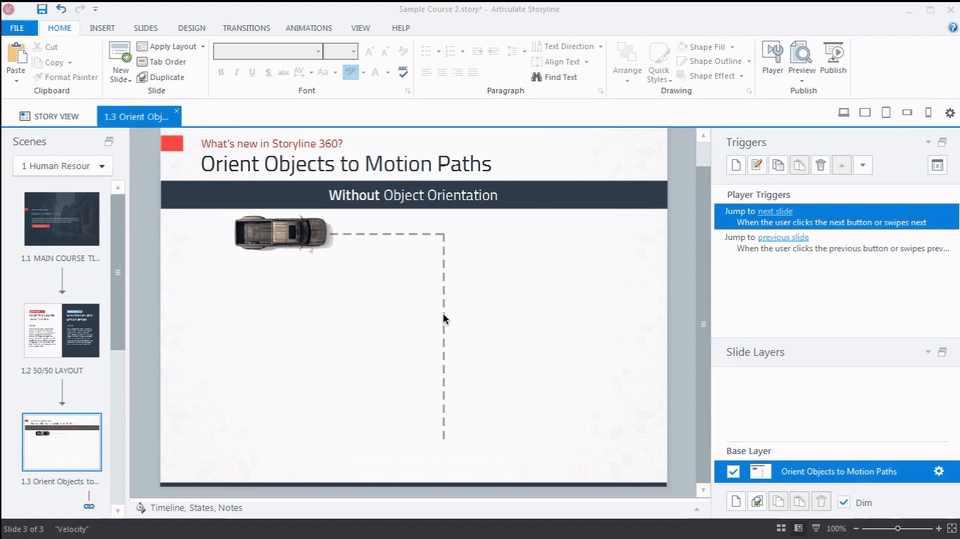
Task: Adjust the zoom slider handle
Action: pyautogui.click(x=898, y=528)
